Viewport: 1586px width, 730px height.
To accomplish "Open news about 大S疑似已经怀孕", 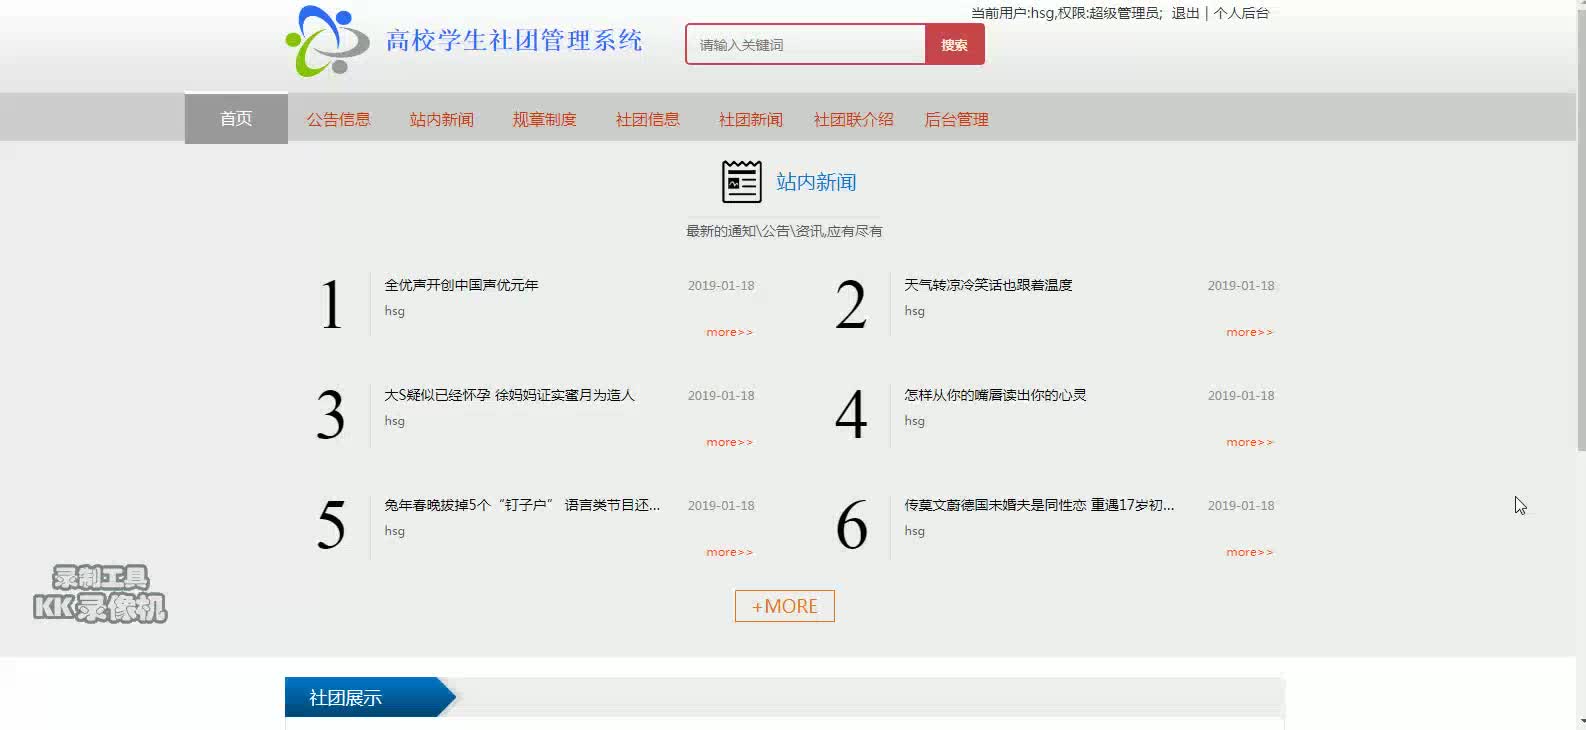I will click(509, 395).
